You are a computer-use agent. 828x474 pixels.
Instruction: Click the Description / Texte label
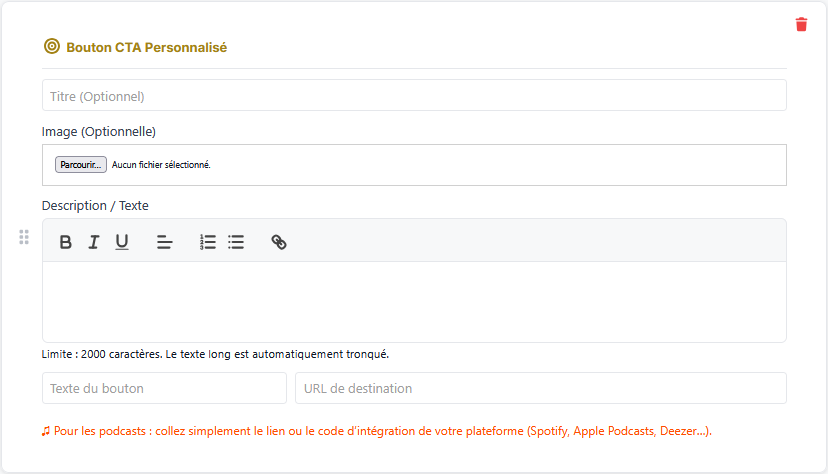95,205
